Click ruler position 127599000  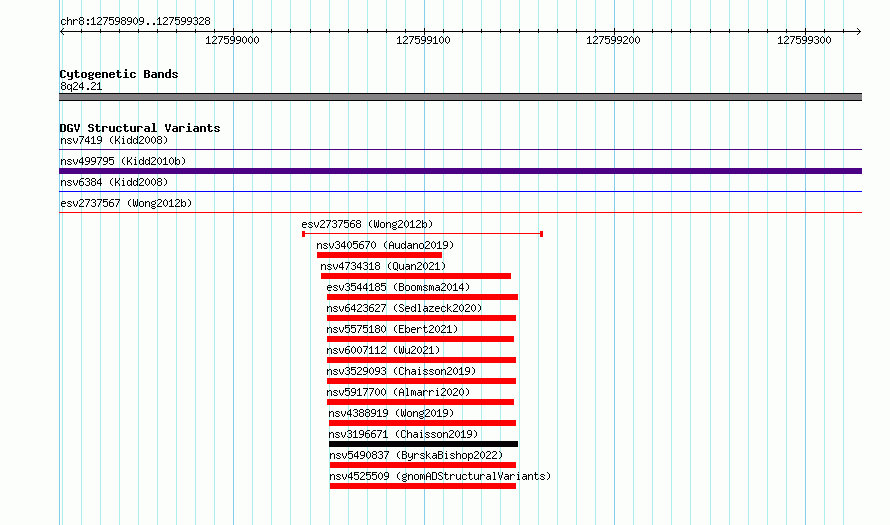(232, 40)
